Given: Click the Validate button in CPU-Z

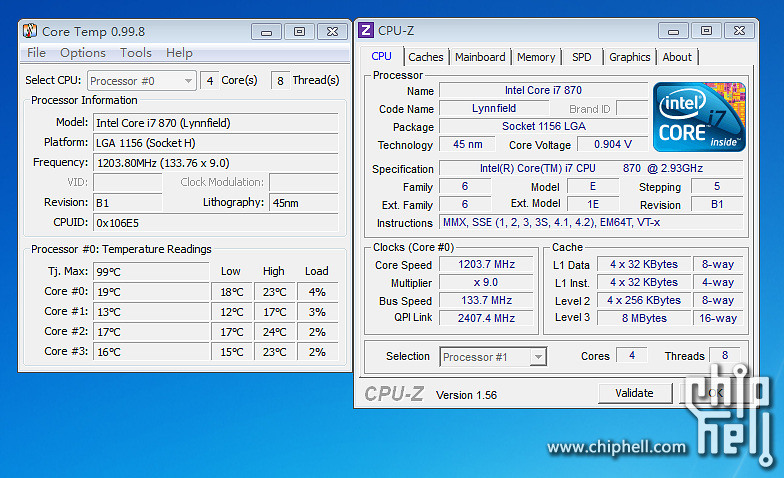Looking at the screenshot, I should pyautogui.click(x=634, y=393).
